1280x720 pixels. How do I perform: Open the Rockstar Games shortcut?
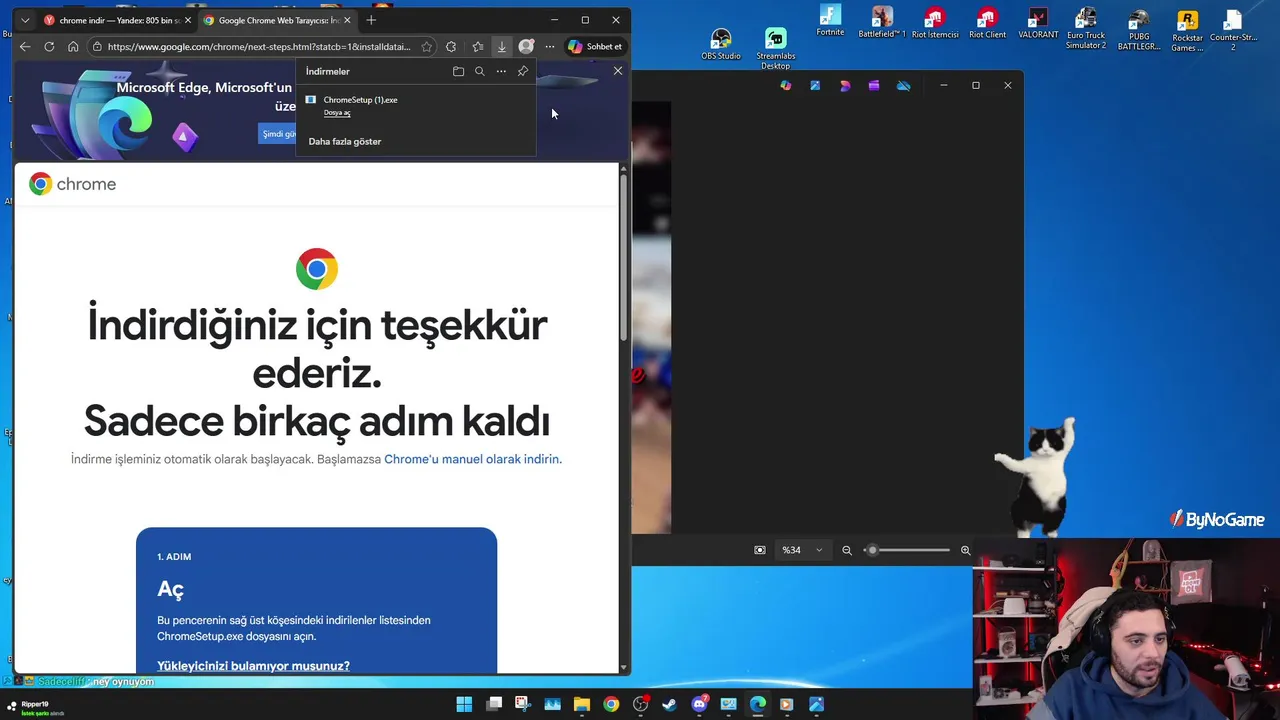click(1187, 30)
